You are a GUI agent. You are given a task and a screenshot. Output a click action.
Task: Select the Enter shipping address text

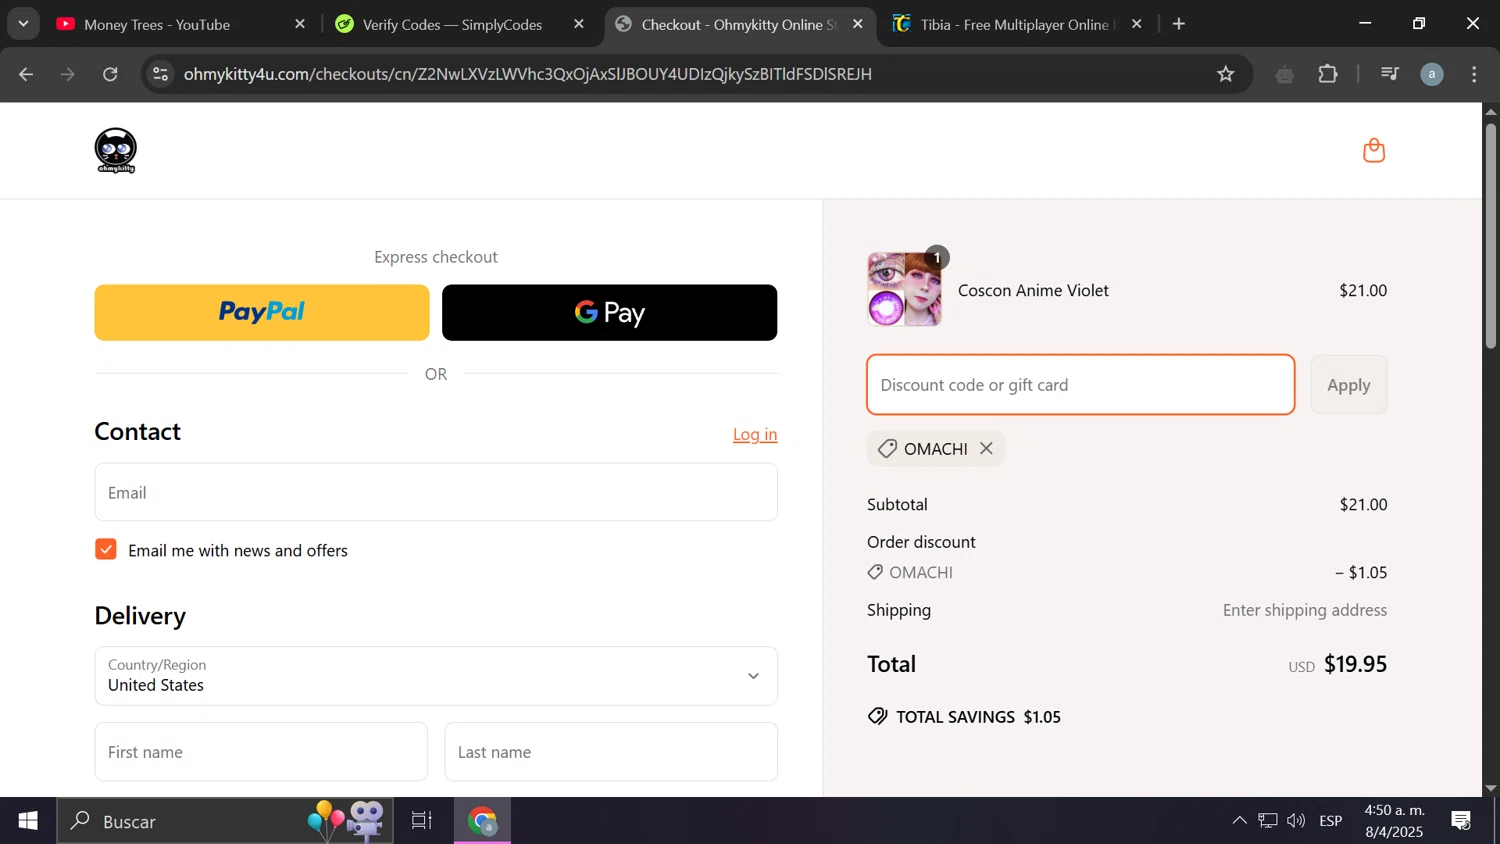pyautogui.click(x=1305, y=610)
